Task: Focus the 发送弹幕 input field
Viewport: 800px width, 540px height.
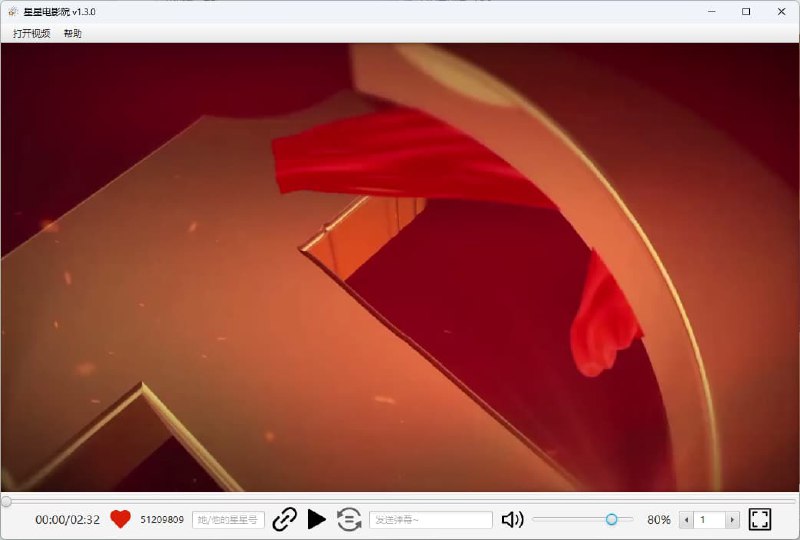Action: coord(431,520)
